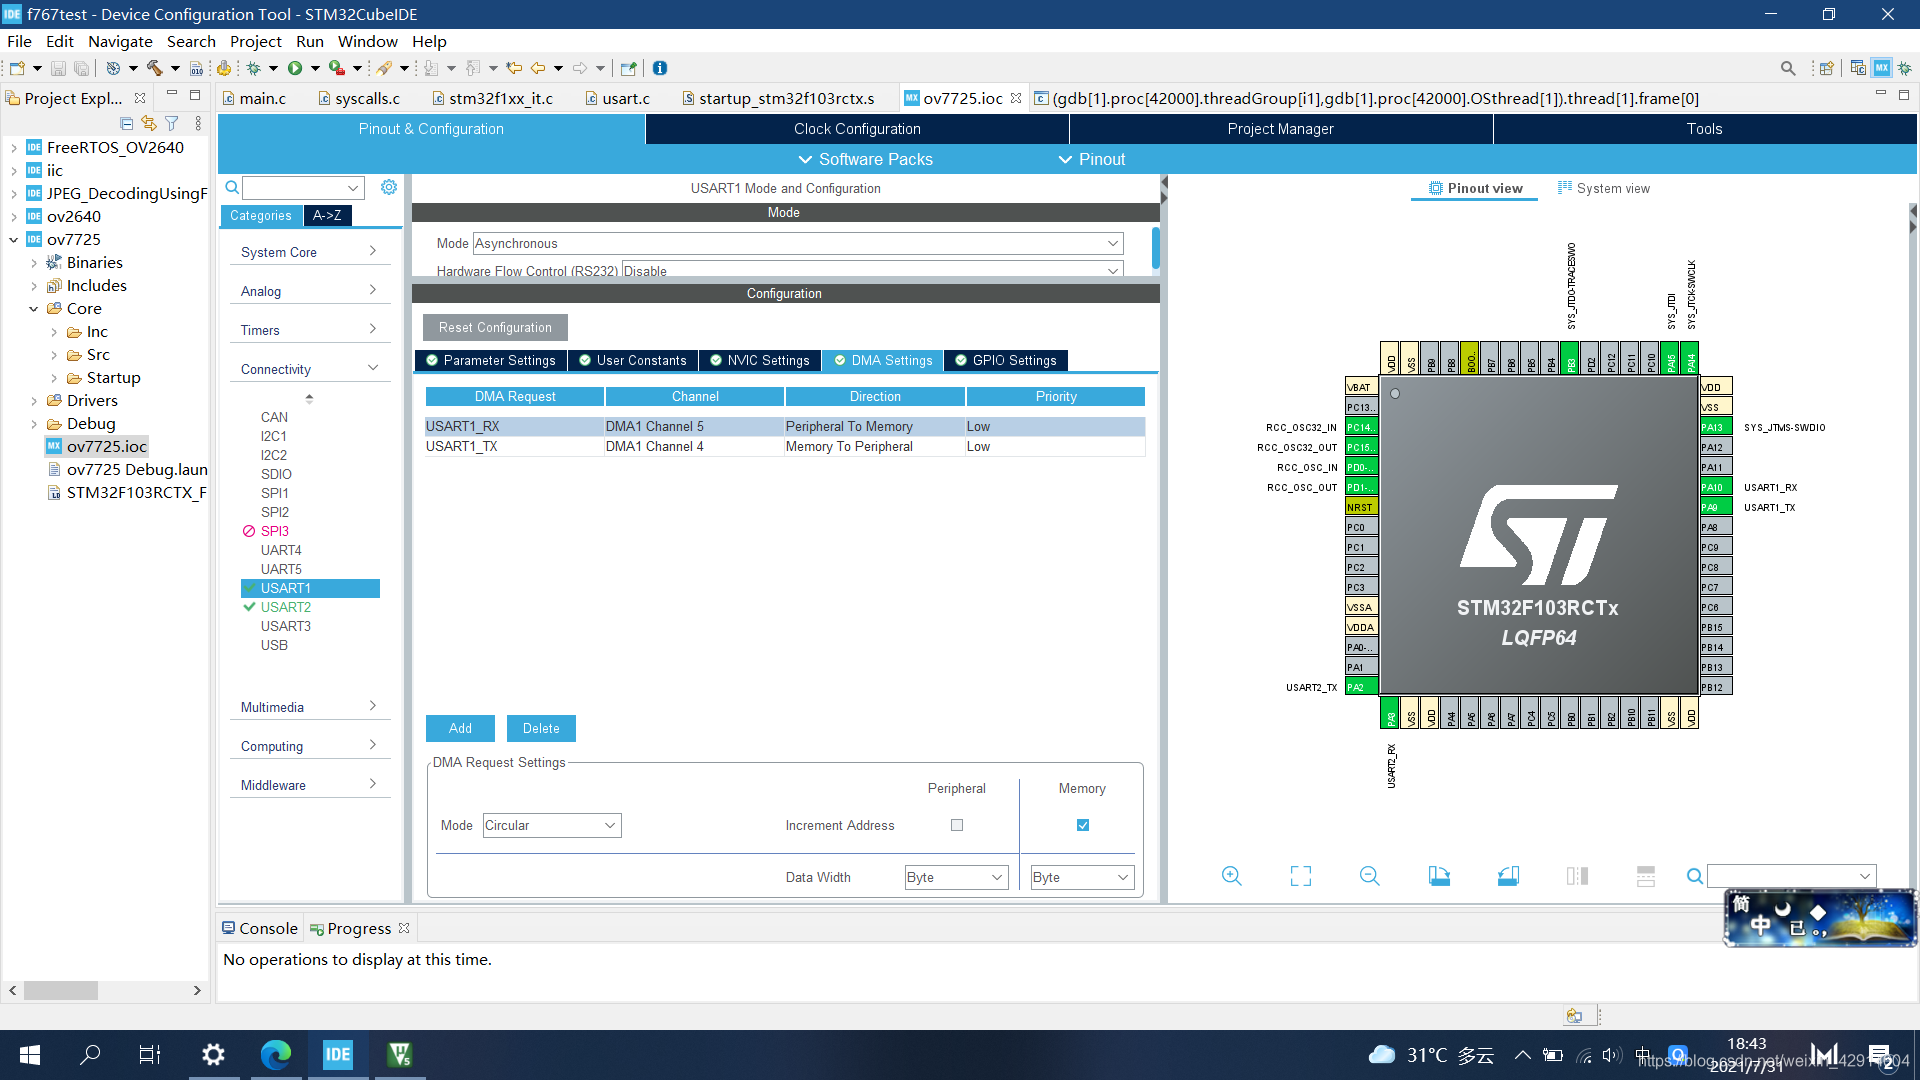Image resolution: width=1920 pixels, height=1080 pixels.
Task: Switch to A->Z sorting button
Action: click(x=327, y=215)
